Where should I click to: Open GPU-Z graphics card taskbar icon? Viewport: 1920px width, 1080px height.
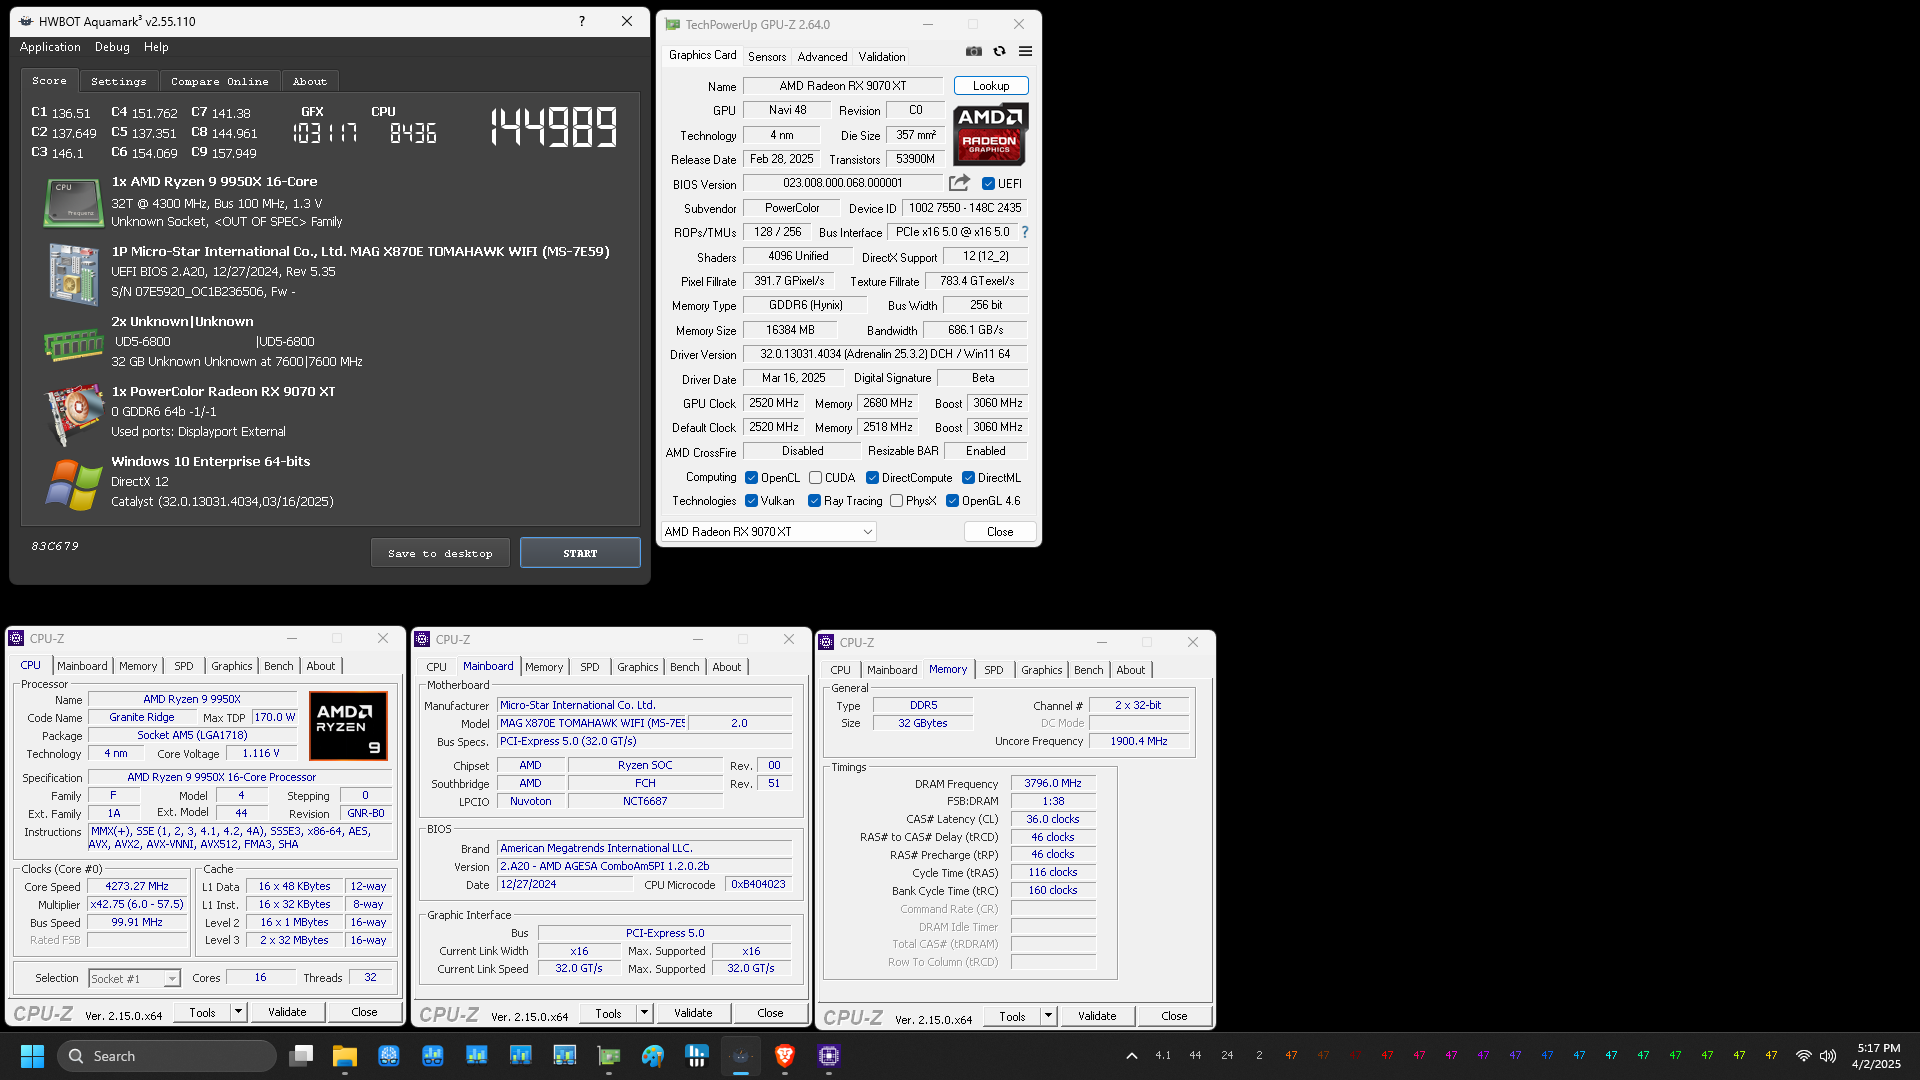[609, 1056]
